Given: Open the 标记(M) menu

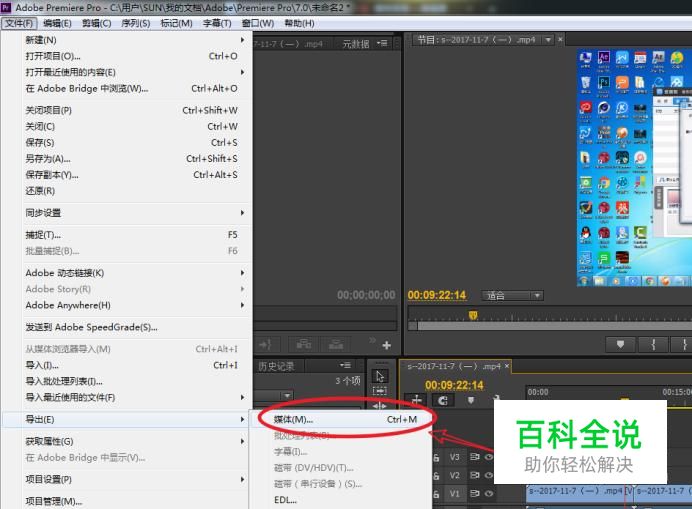Looking at the screenshot, I should (176, 23).
